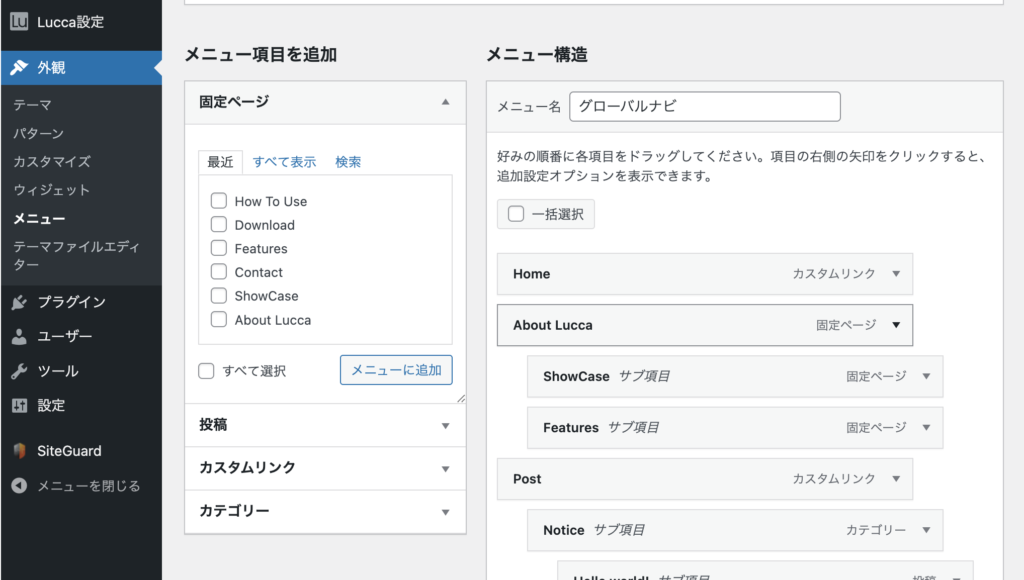
Task: Click the 設定 sliders icon
Action: point(19,405)
